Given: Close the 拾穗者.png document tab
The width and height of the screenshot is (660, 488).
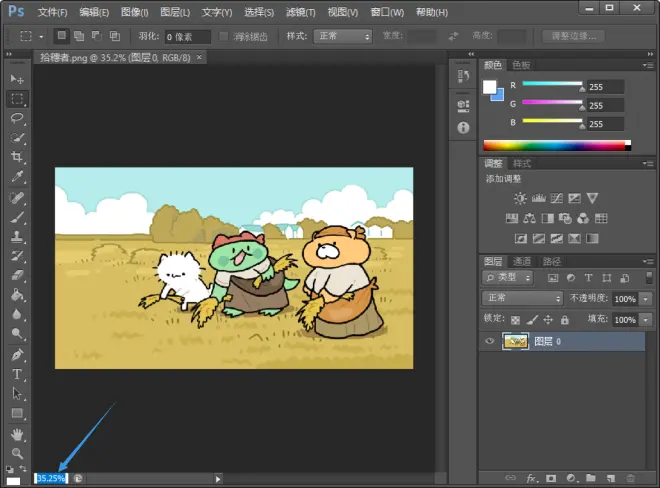Looking at the screenshot, I should (199, 57).
